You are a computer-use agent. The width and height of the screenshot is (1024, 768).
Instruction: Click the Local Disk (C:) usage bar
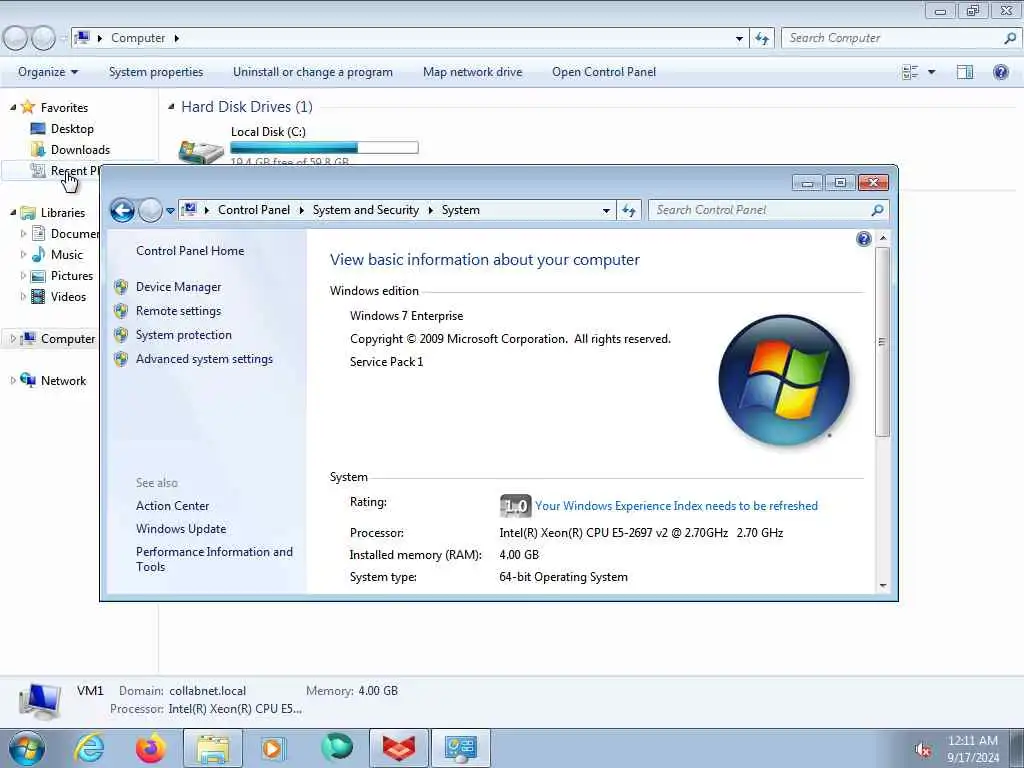[325, 148]
